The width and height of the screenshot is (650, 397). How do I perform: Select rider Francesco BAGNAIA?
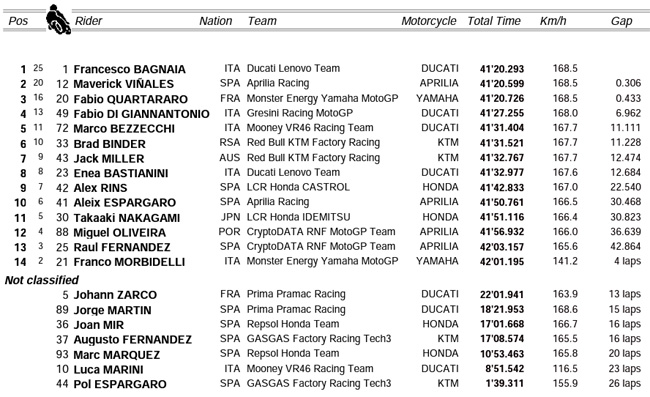[x=129, y=69]
